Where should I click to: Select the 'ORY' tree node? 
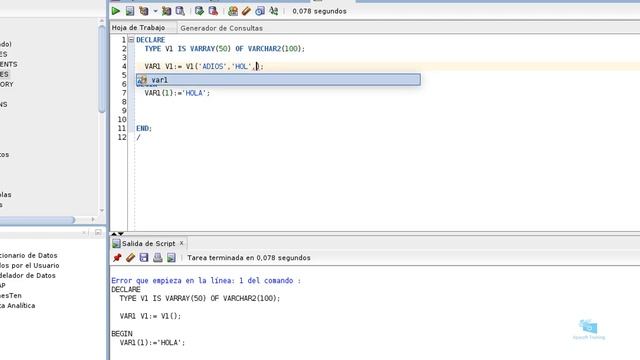[x=7, y=84]
